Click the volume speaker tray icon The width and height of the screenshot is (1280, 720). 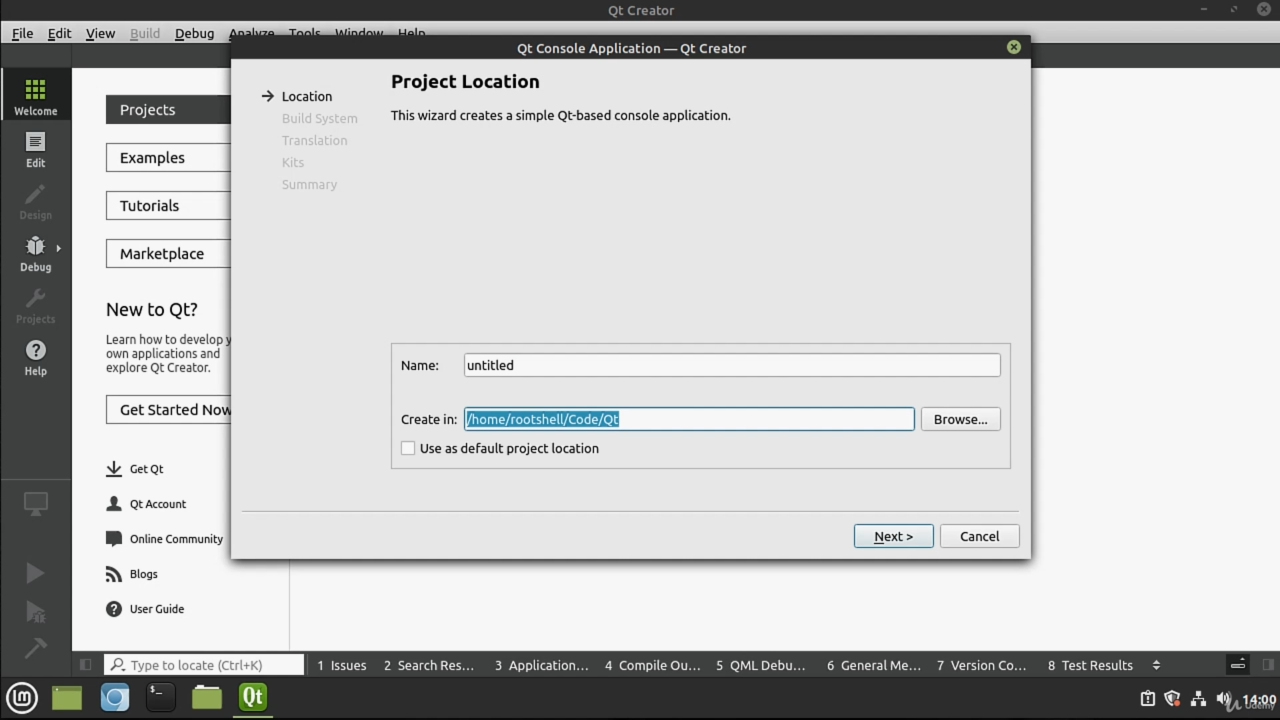tap(1224, 699)
